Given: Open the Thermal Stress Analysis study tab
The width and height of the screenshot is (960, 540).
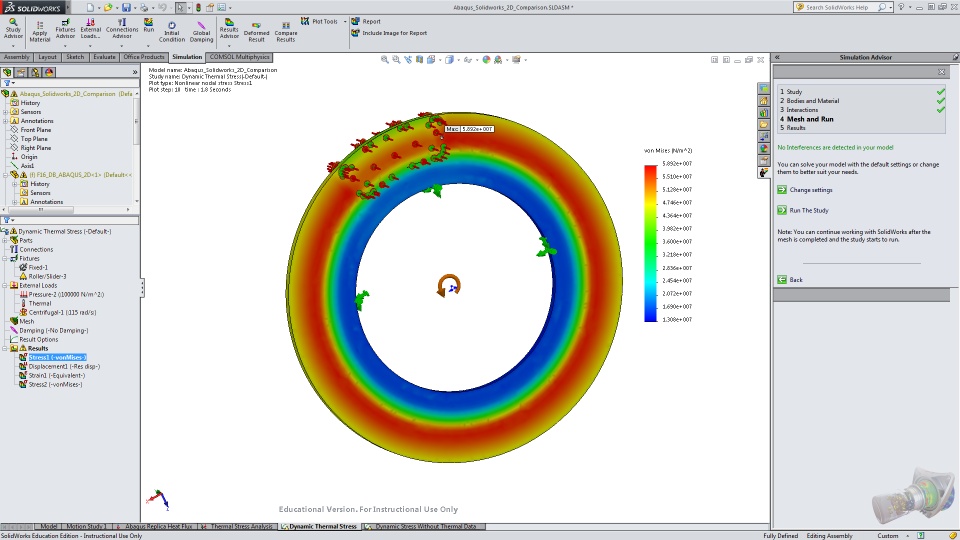Looking at the screenshot, I should [238, 527].
